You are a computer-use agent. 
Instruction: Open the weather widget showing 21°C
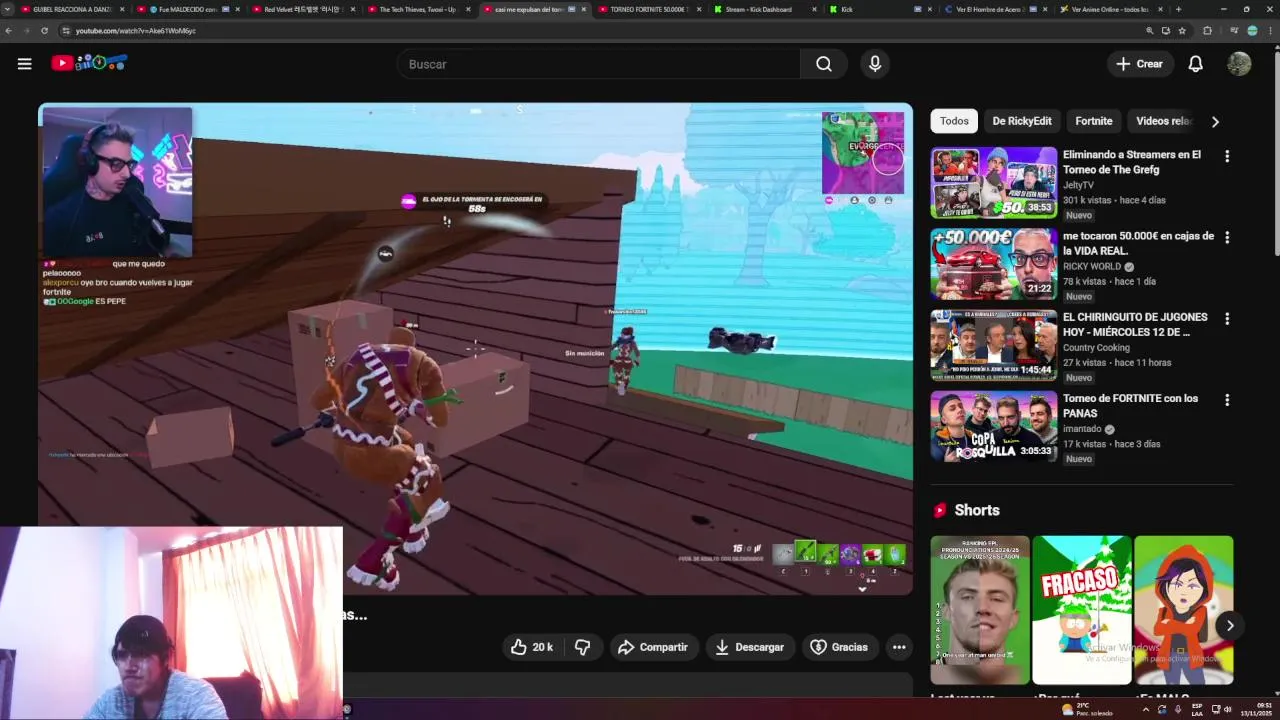tap(1088, 709)
